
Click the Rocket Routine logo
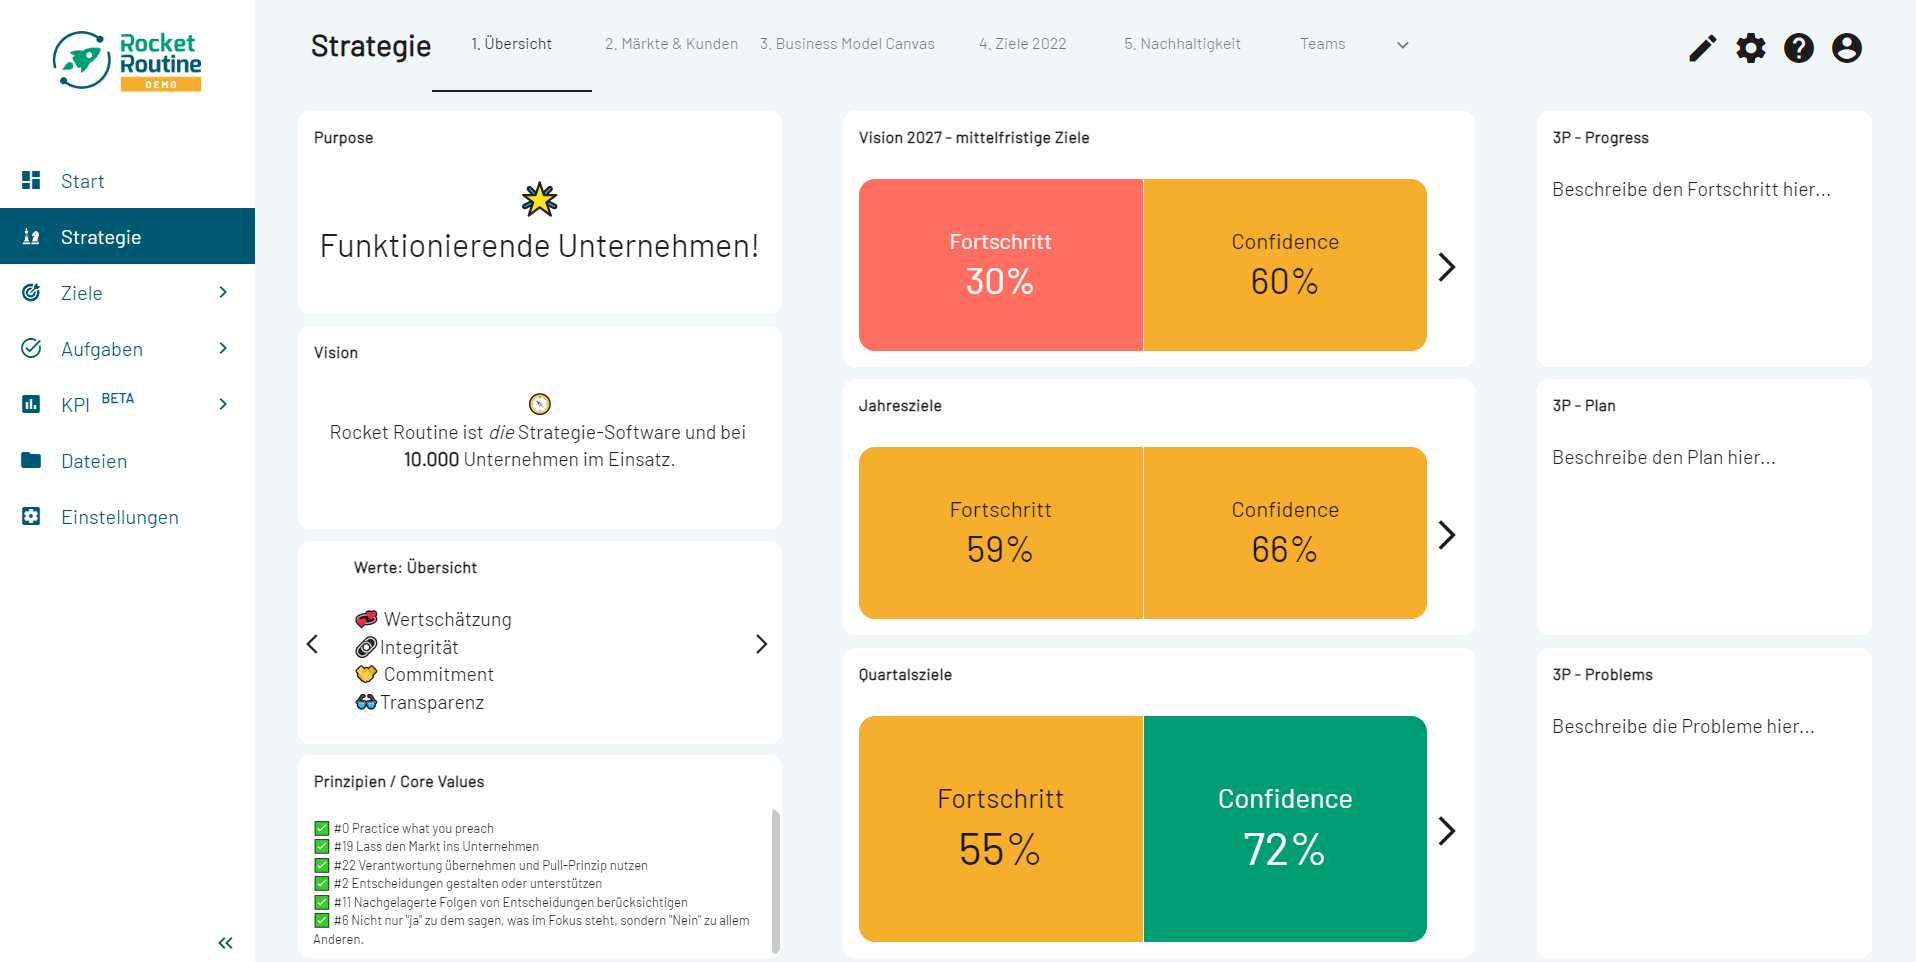point(127,61)
